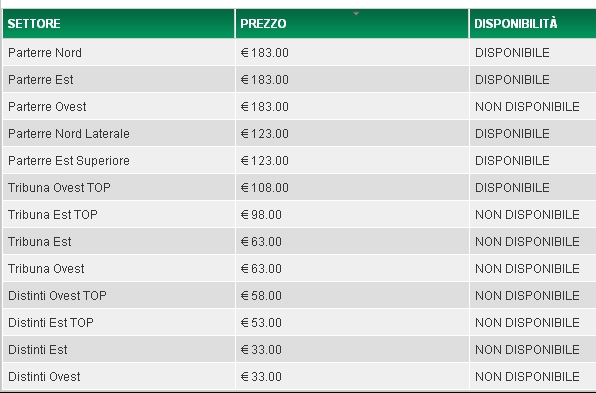This screenshot has height=393, width=596.
Task: Click Tribuna Est TOP sector cell
Action: (x=119, y=215)
